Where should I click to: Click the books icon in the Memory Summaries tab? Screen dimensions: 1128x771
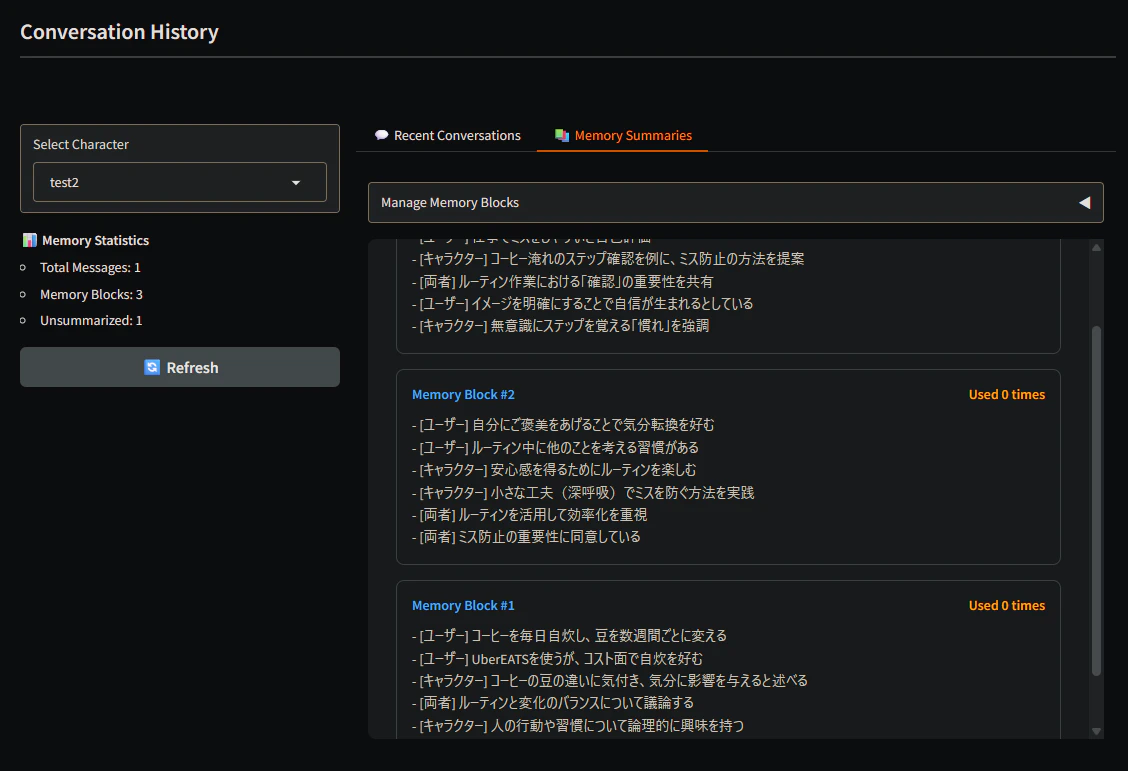click(x=562, y=135)
